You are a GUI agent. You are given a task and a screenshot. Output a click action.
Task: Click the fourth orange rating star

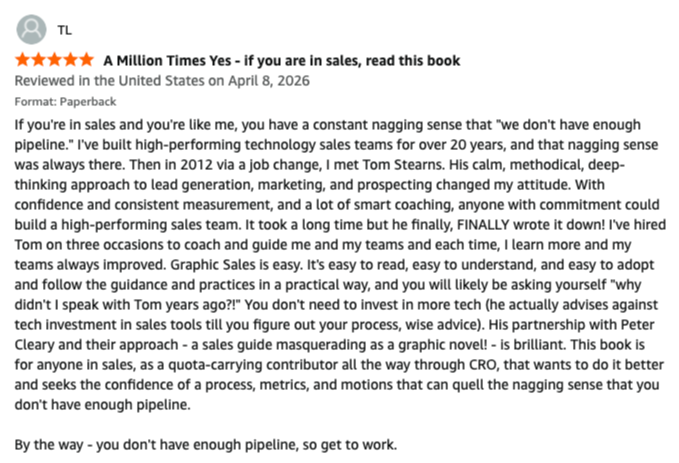pos(71,60)
